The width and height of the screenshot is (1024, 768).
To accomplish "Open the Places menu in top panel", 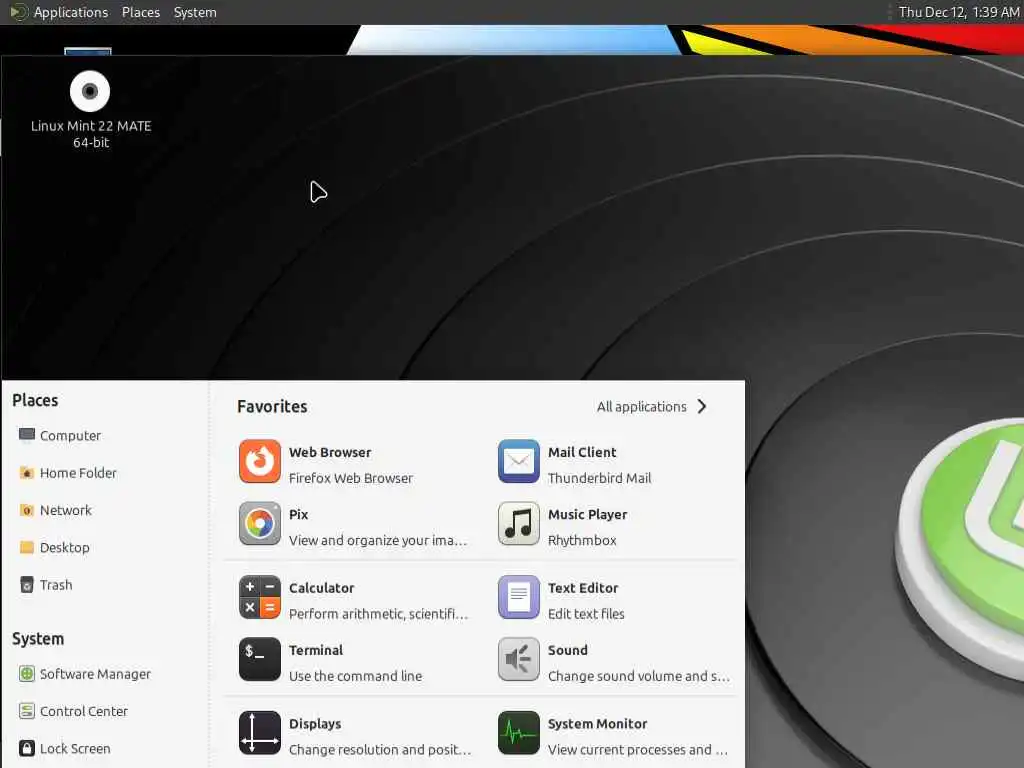I will pos(140,12).
